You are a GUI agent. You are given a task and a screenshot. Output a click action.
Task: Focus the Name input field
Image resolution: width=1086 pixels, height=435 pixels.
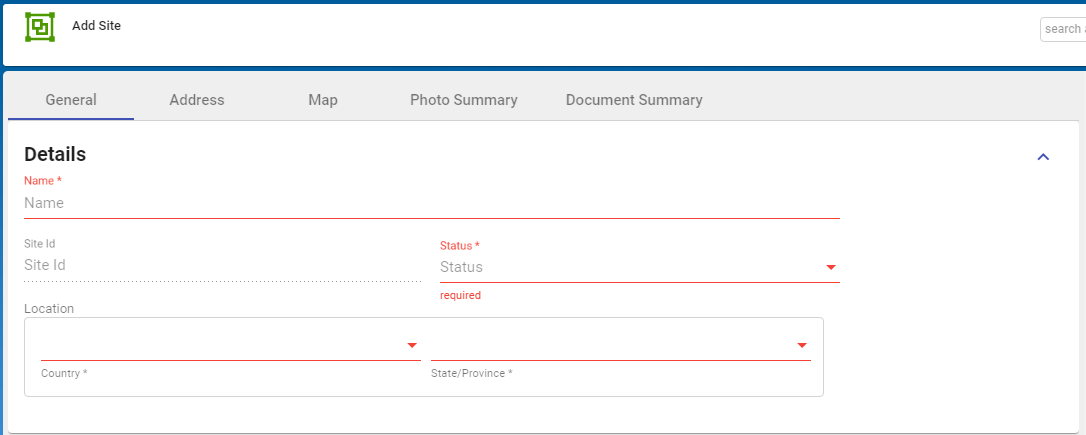click(x=430, y=203)
